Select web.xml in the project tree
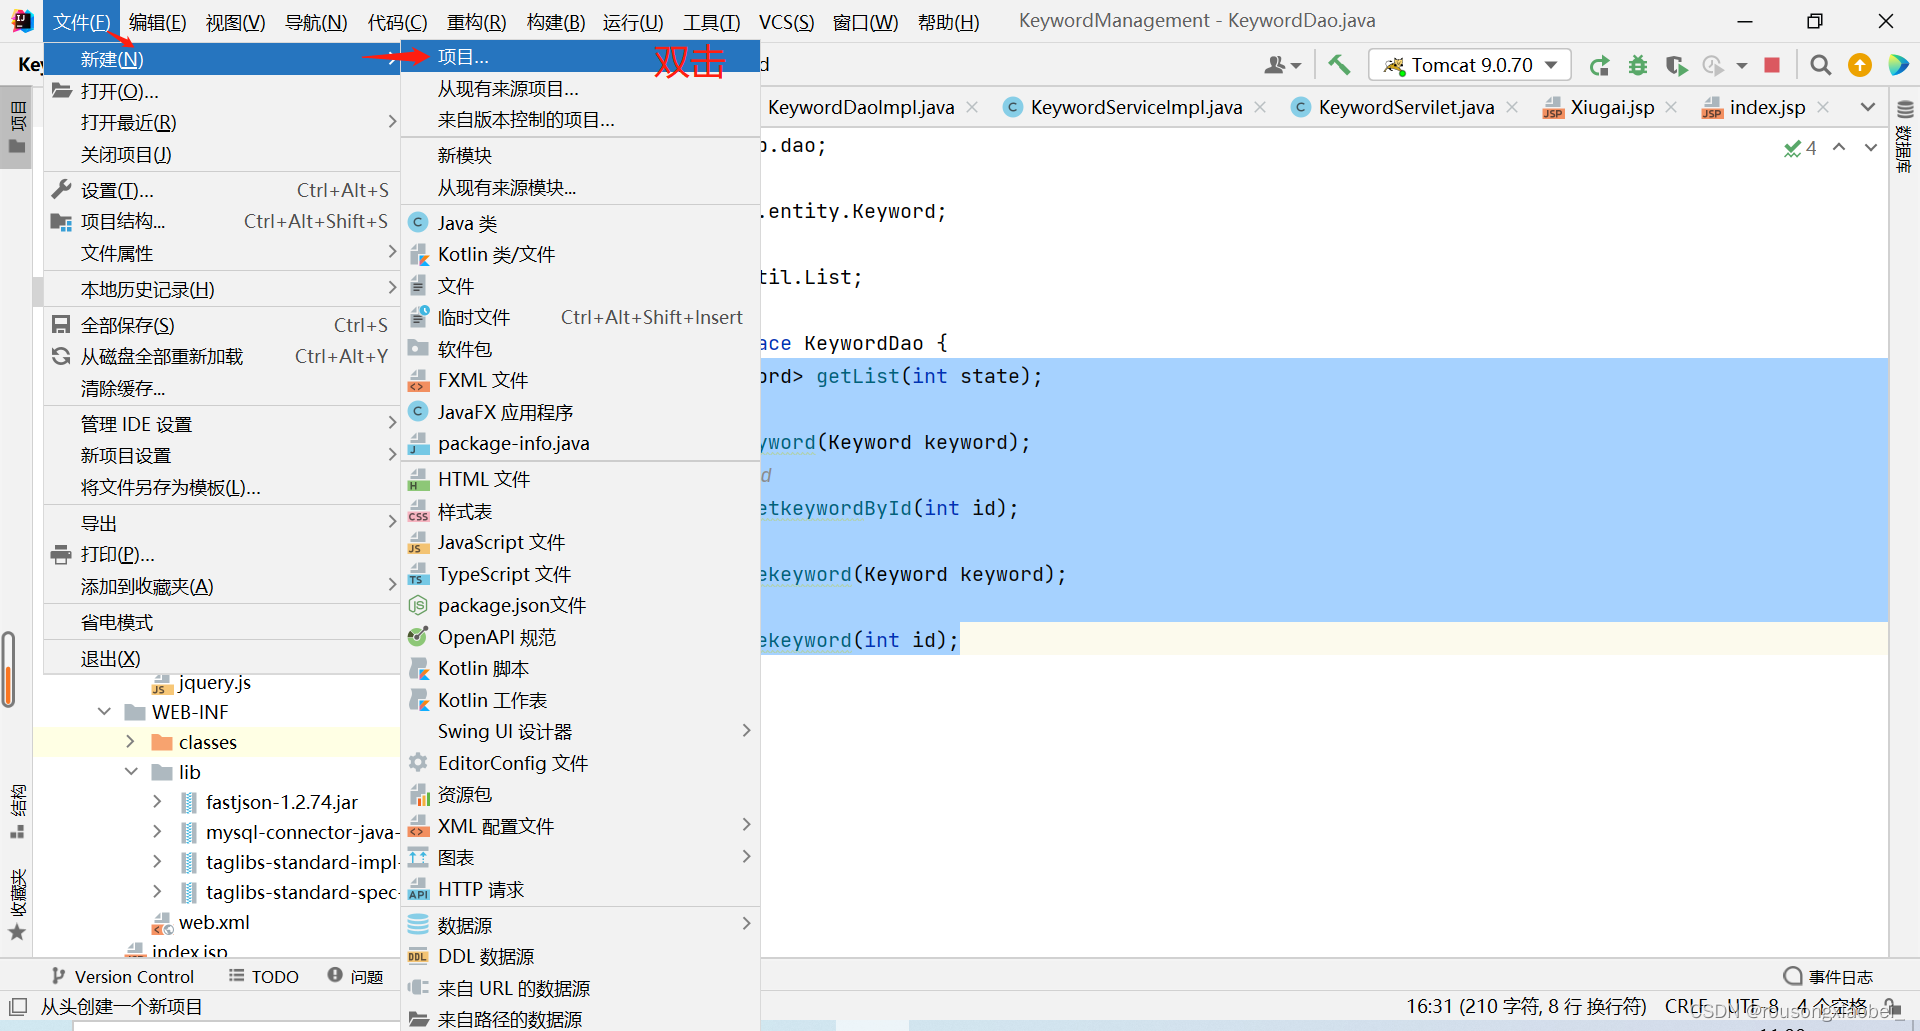The width and height of the screenshot is (1920, 1031). click(x=214, y=922)
